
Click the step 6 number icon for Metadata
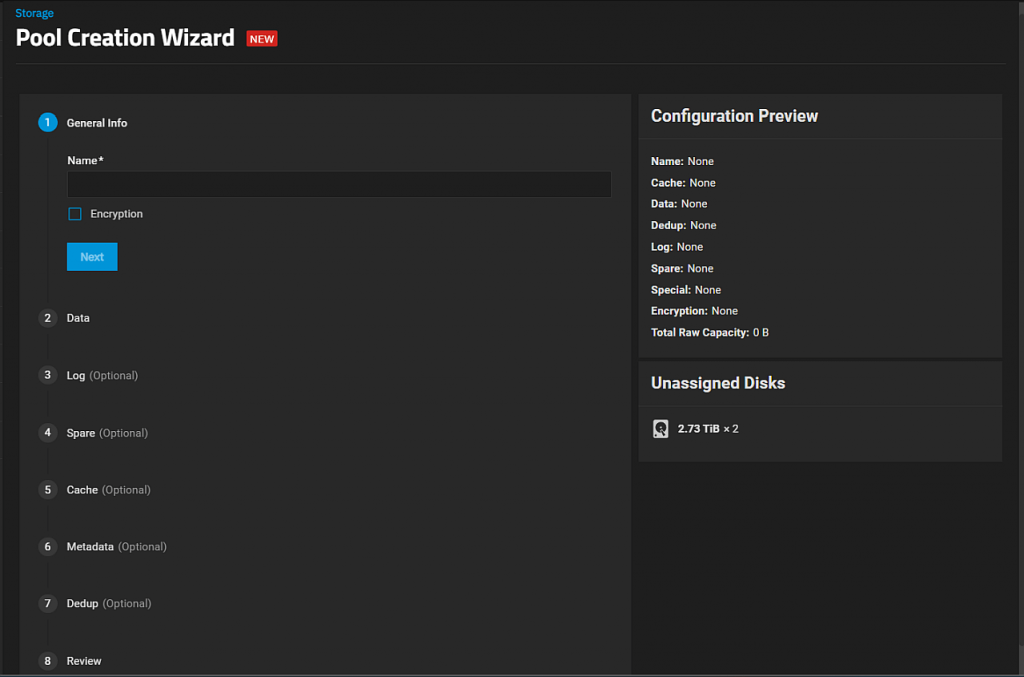pyautogui.click(x=47, y=546)
